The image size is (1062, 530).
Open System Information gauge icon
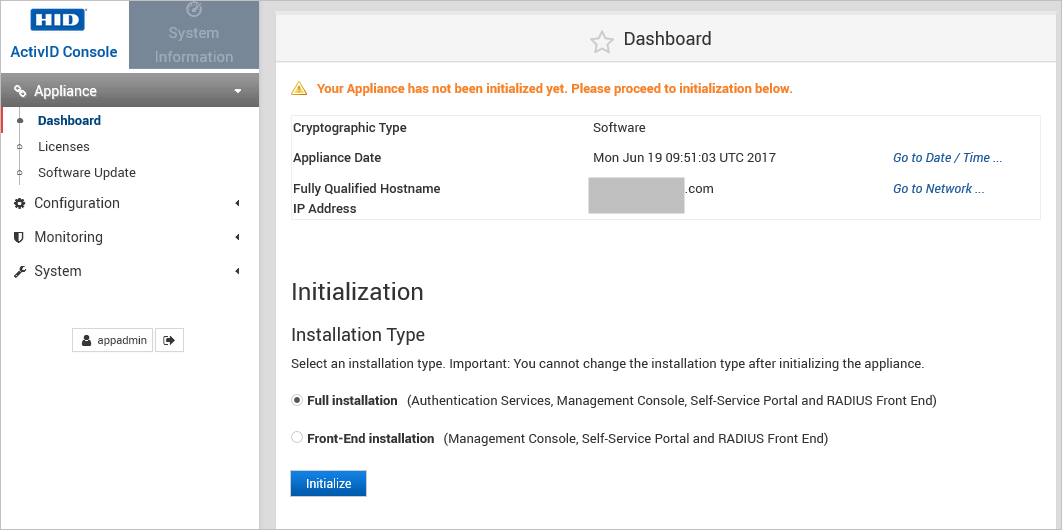point(194,9)
